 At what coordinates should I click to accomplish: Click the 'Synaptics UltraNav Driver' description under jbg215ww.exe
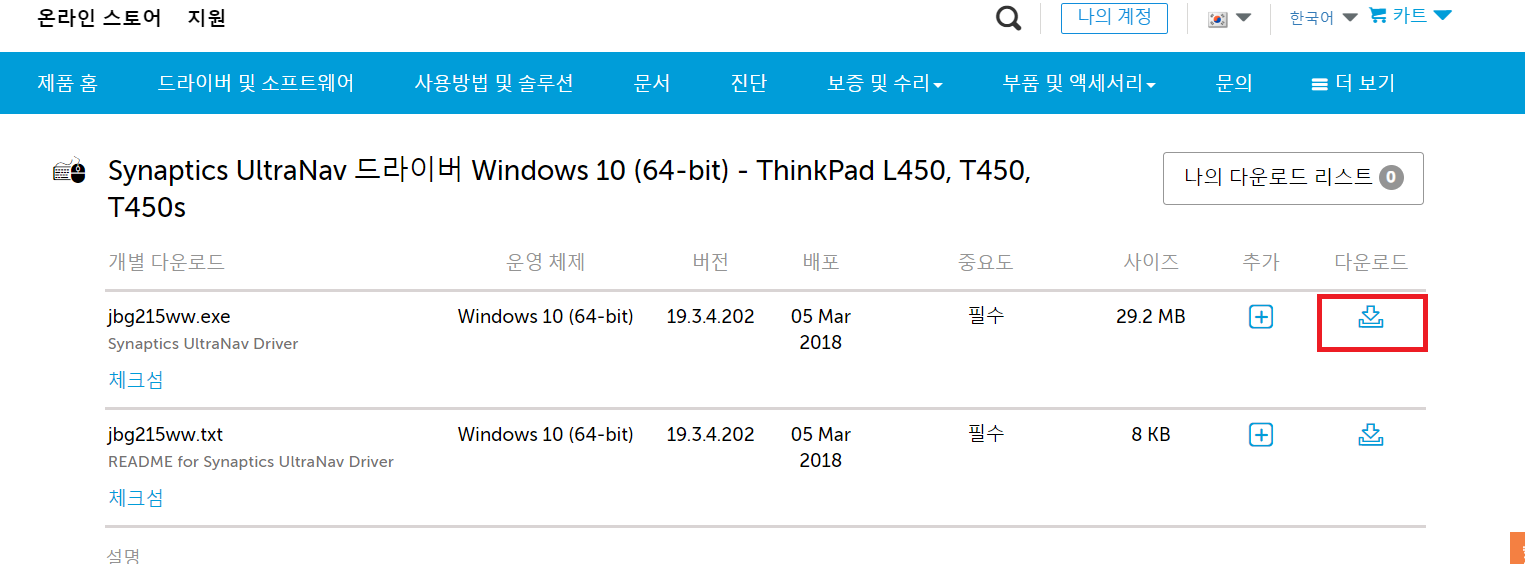(203, 344)
